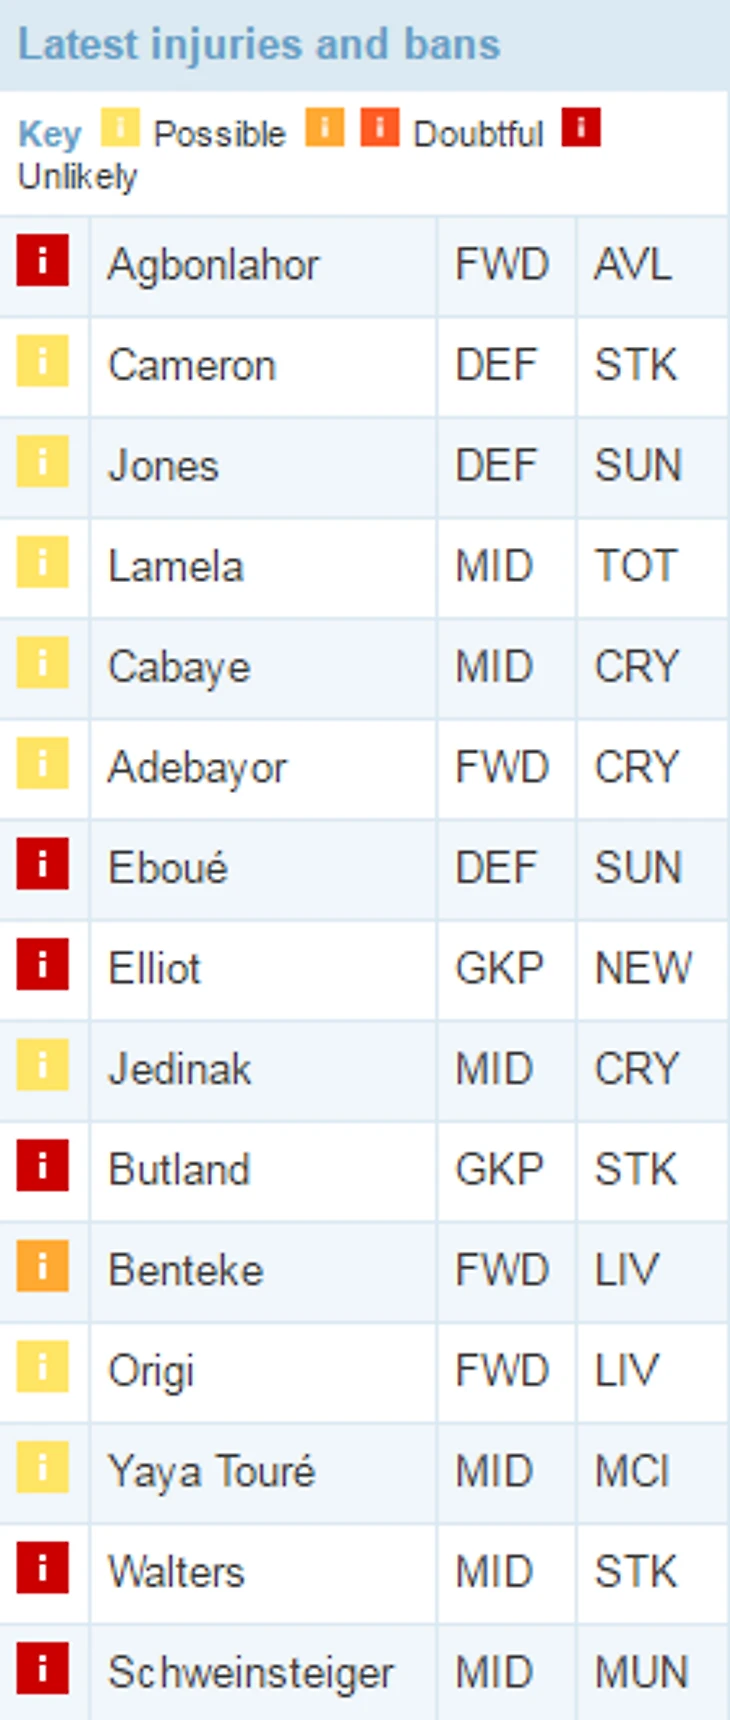Screen dimensions: 730x1720
Task: Click Butland's red status icon
Action: pos(42,1165)
